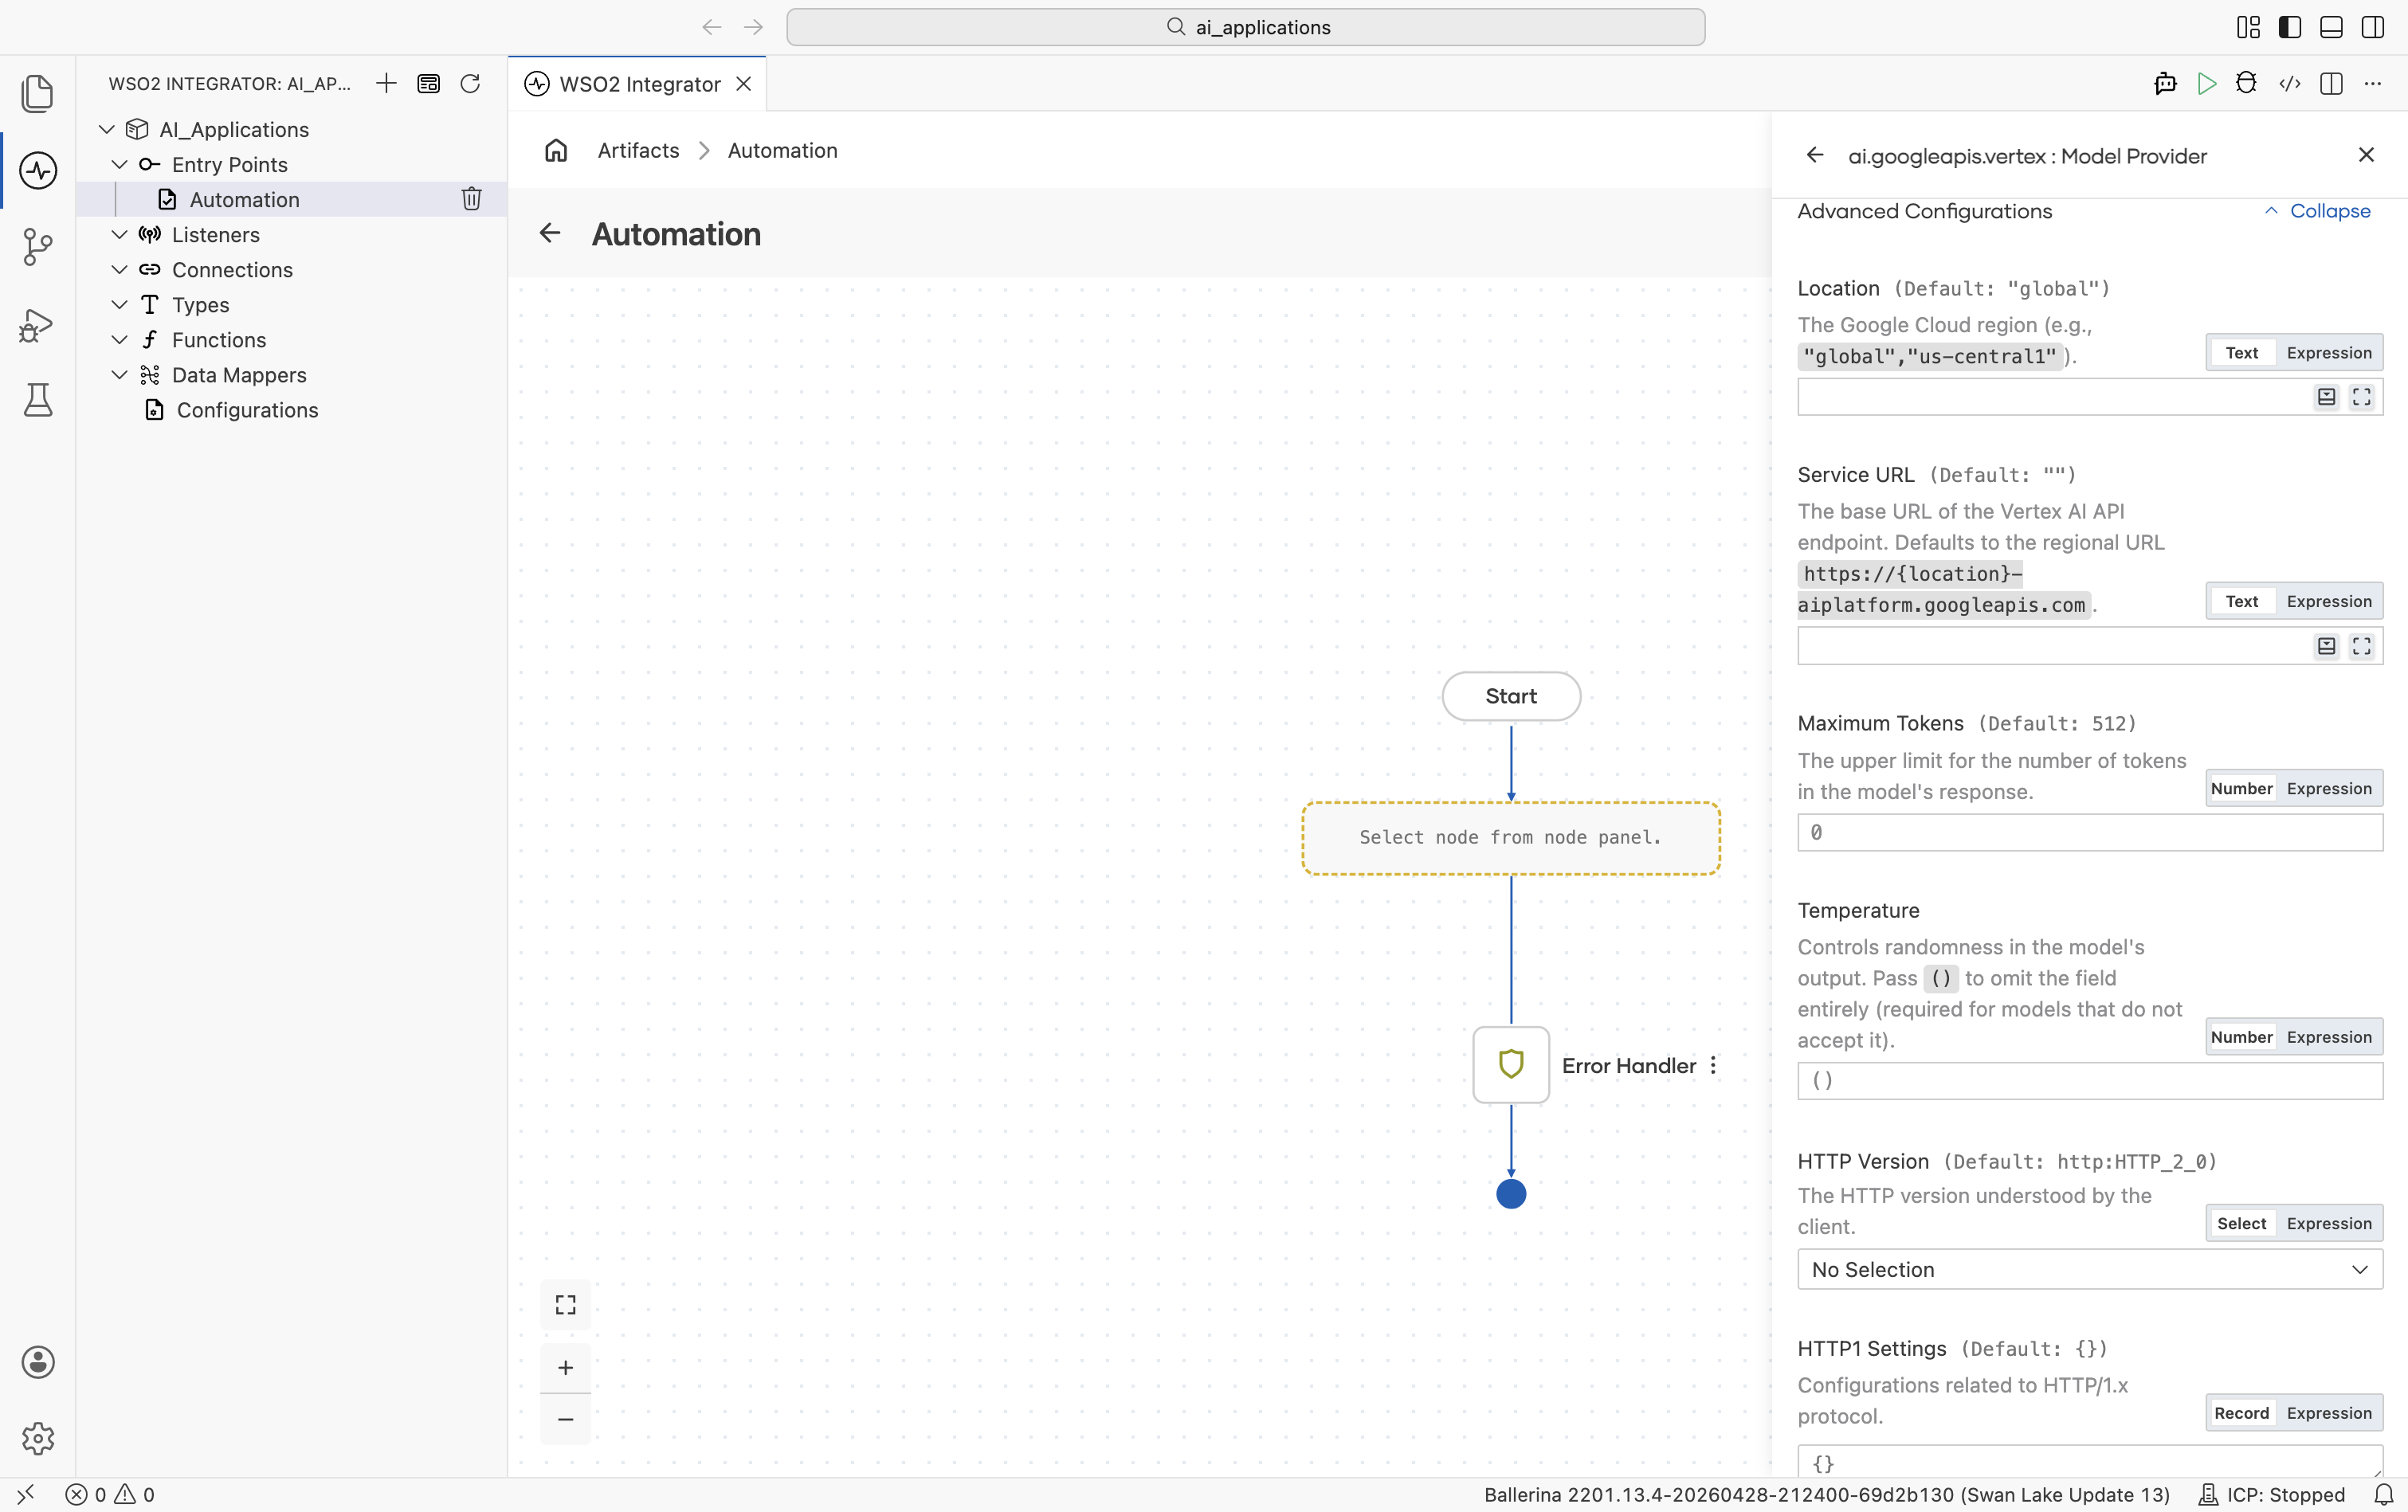
Task: Open more actions ellipsis in editor toolbar
Action: pos(2373,83)
